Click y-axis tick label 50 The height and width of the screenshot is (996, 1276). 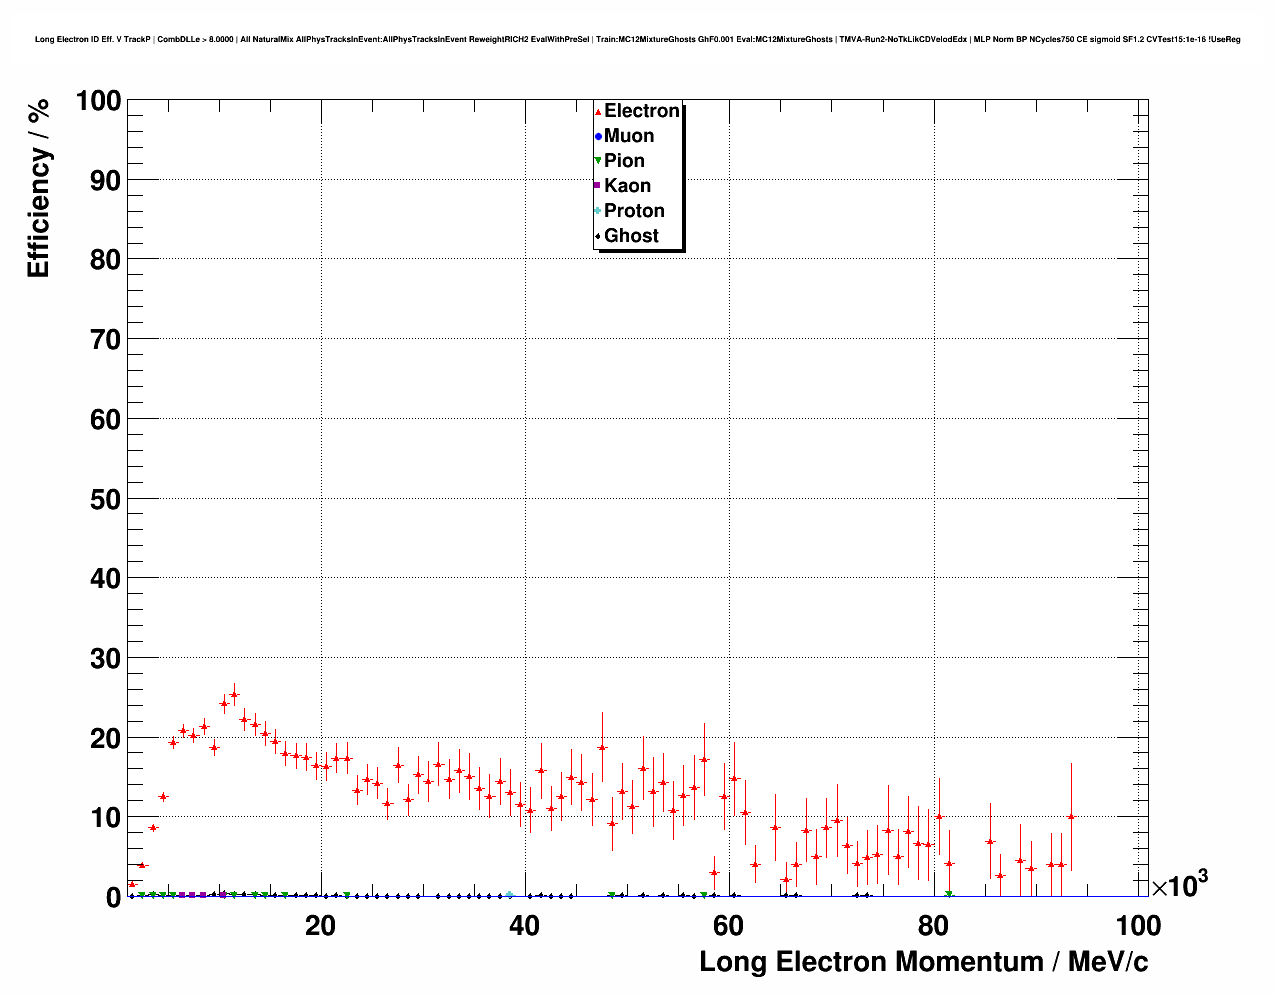pos(105,499)
